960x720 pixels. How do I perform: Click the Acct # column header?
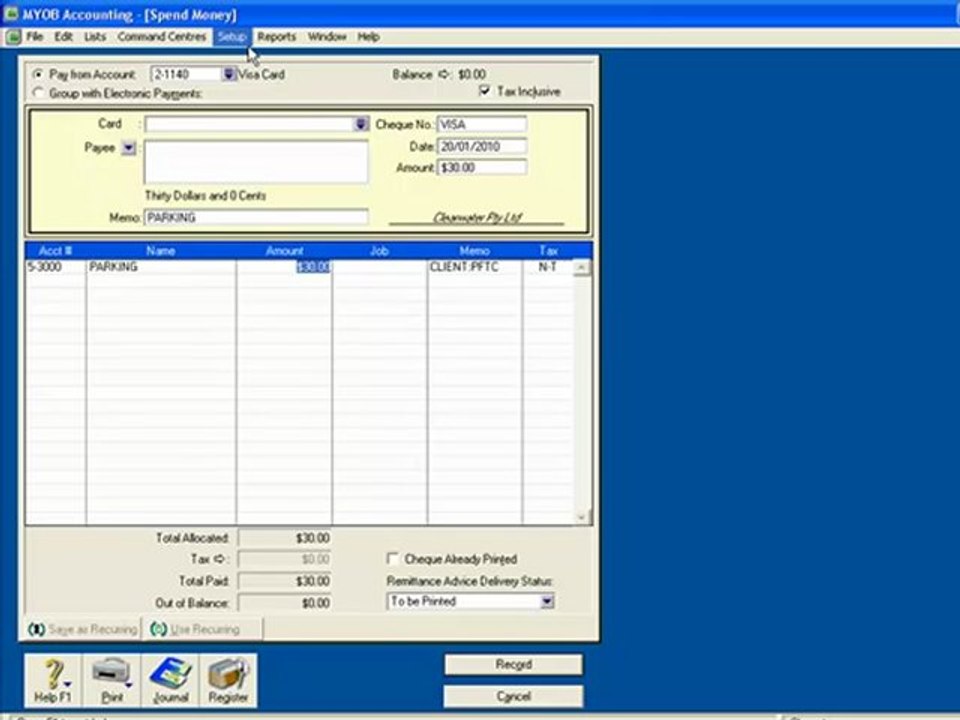[55, 251]
